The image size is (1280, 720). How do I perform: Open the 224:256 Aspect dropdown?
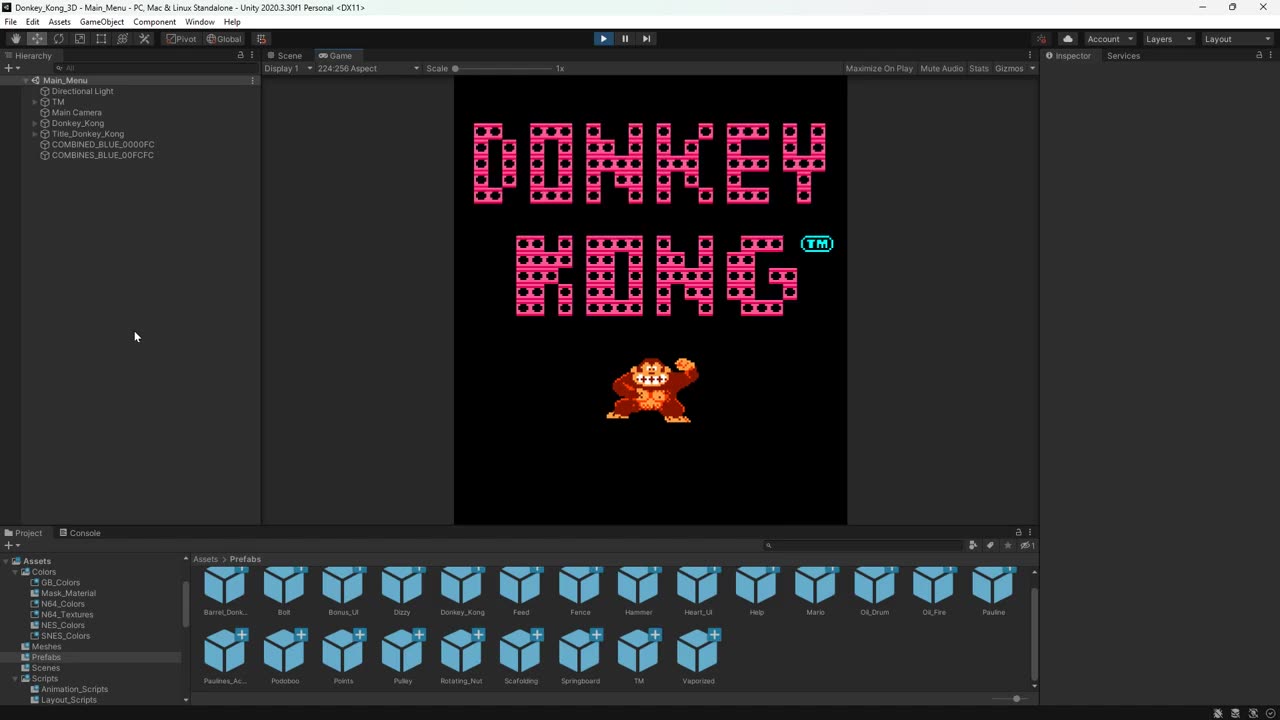coord(368,68)
